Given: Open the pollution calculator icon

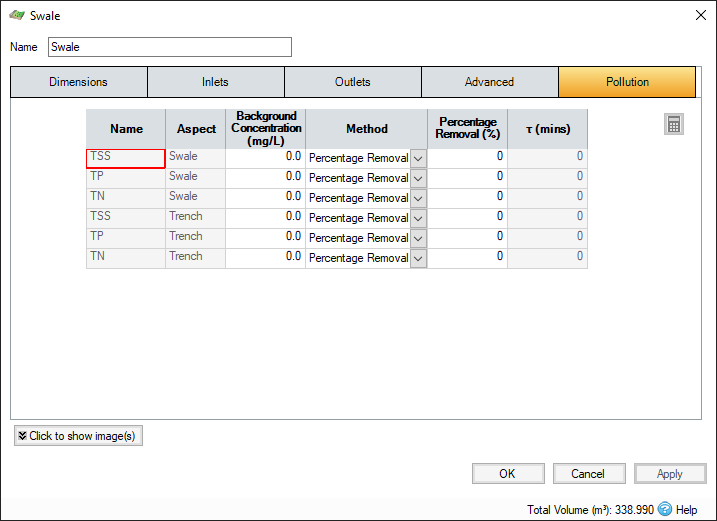Looking at the screenshot, I should pos(674,124).
